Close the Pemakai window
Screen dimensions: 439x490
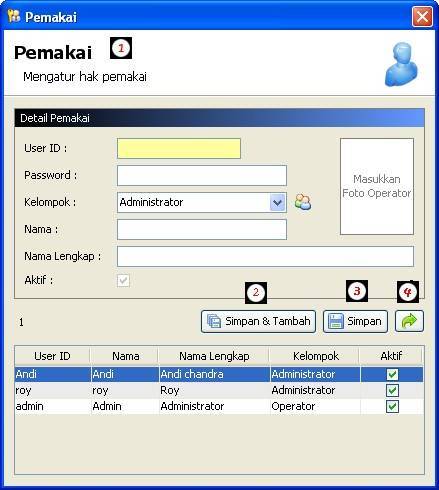[422, 16]
